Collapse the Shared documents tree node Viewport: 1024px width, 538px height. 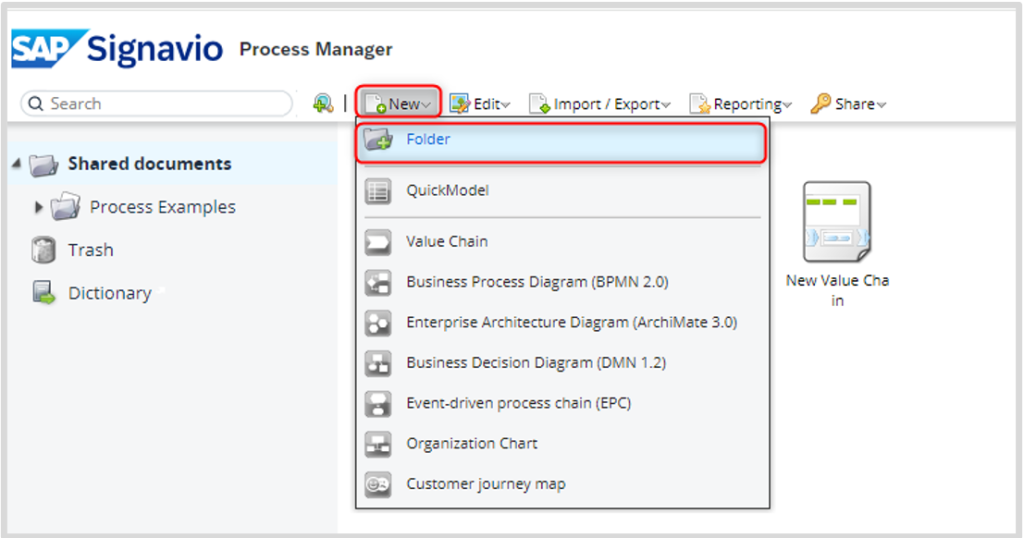coord(16,163)
